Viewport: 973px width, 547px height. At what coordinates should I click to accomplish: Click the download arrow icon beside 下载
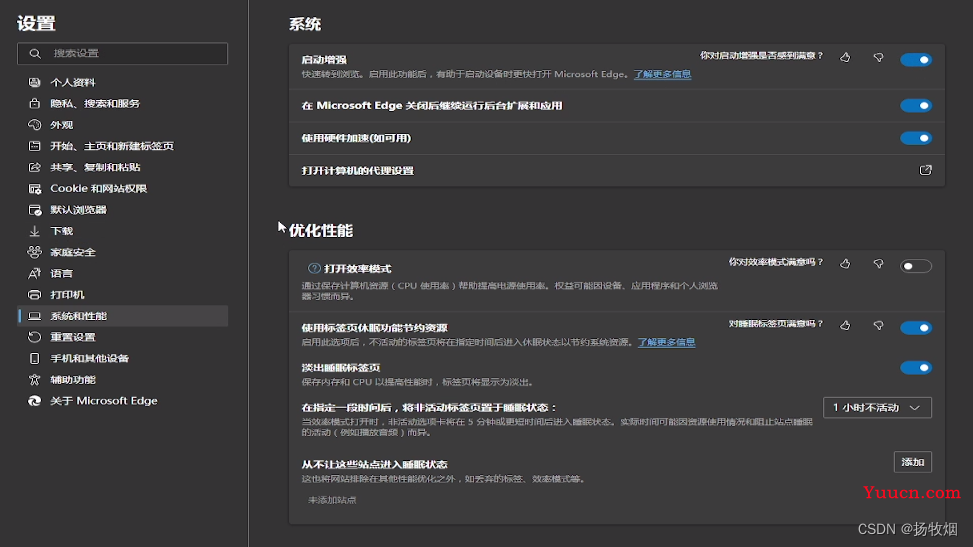(35, 231)
